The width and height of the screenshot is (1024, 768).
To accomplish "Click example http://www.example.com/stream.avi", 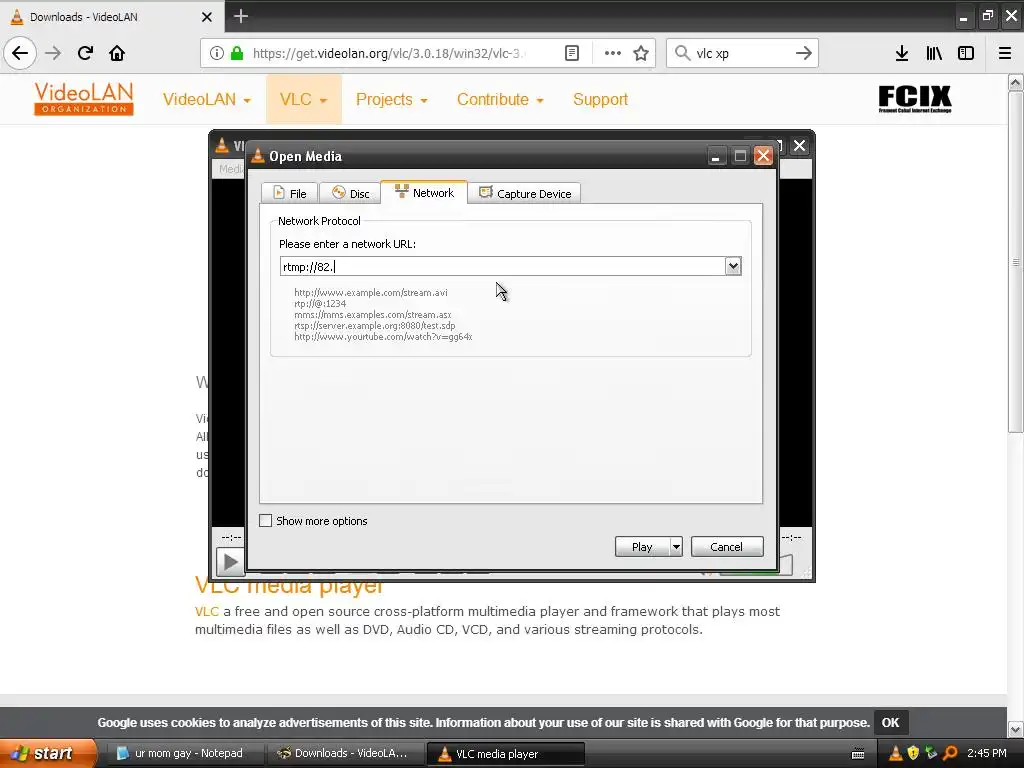I will [x=371, y=293].
